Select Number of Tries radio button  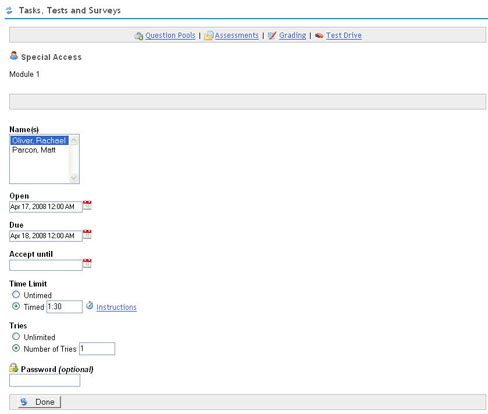pos(16,348)
